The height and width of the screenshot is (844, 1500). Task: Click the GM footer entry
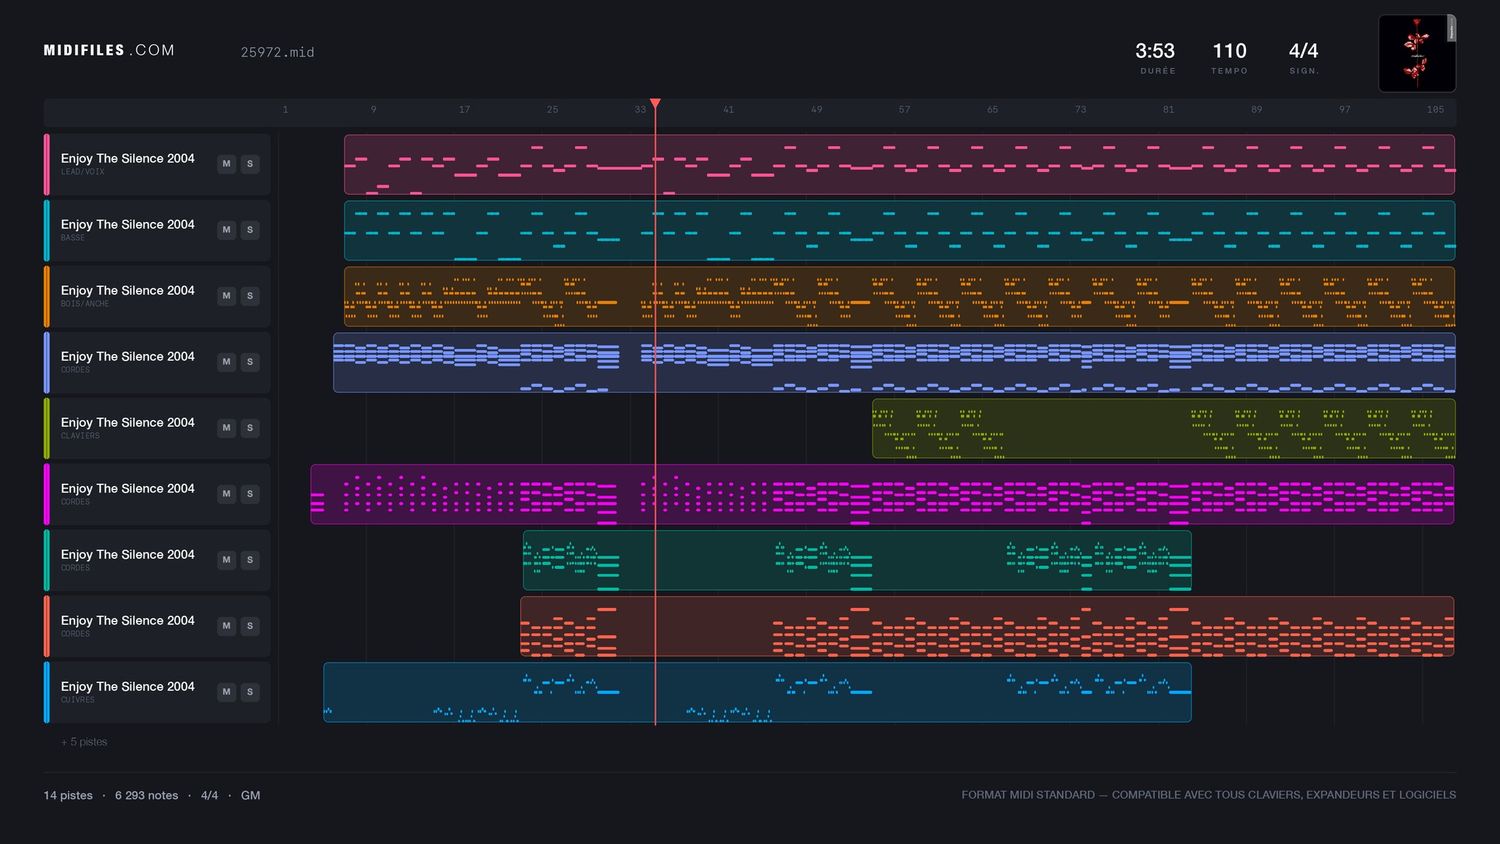coord(250,796)
